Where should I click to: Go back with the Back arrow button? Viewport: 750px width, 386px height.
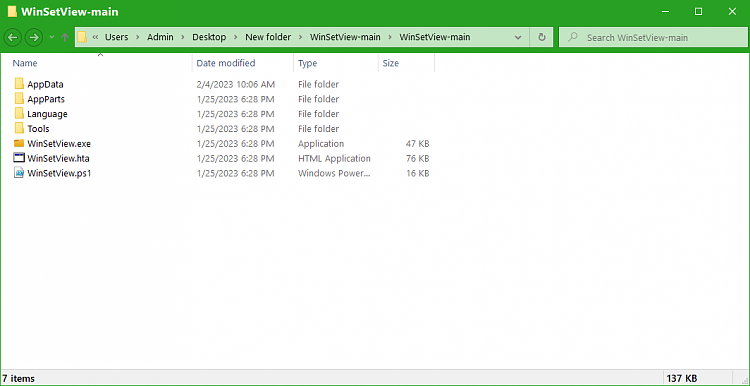pos(13,37)
